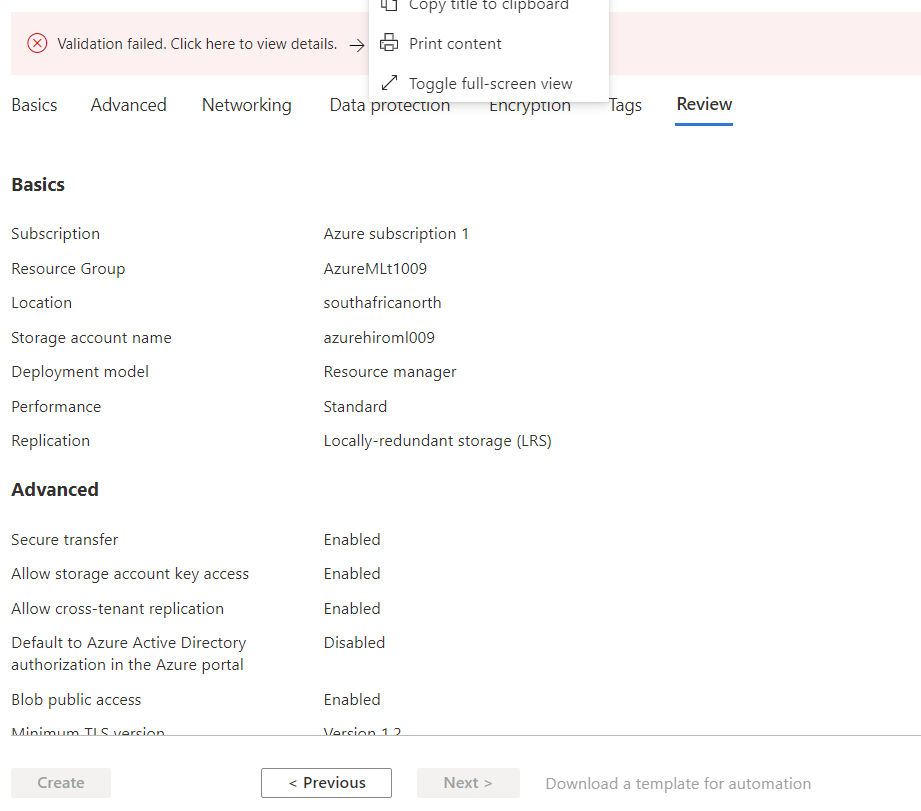Screen dimensions: 921x811
Task: Click Enabled value for storage account key access
Action: click(x=352, y=574)
